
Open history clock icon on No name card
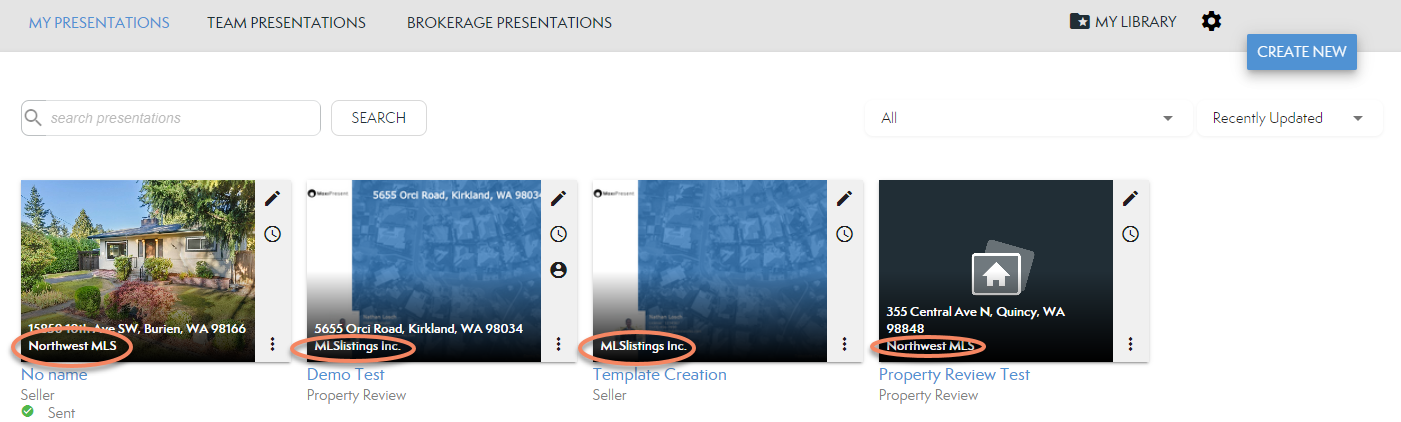tap(272, 234)
